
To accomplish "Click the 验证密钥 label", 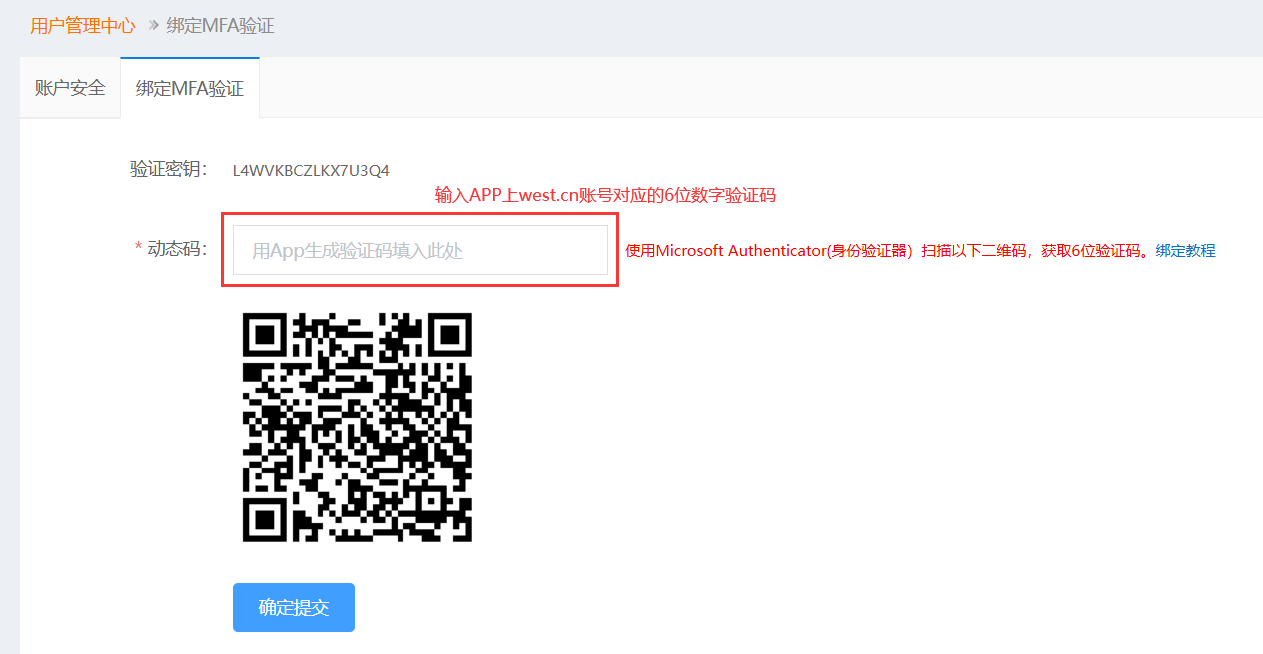I will tap(169, 169).
